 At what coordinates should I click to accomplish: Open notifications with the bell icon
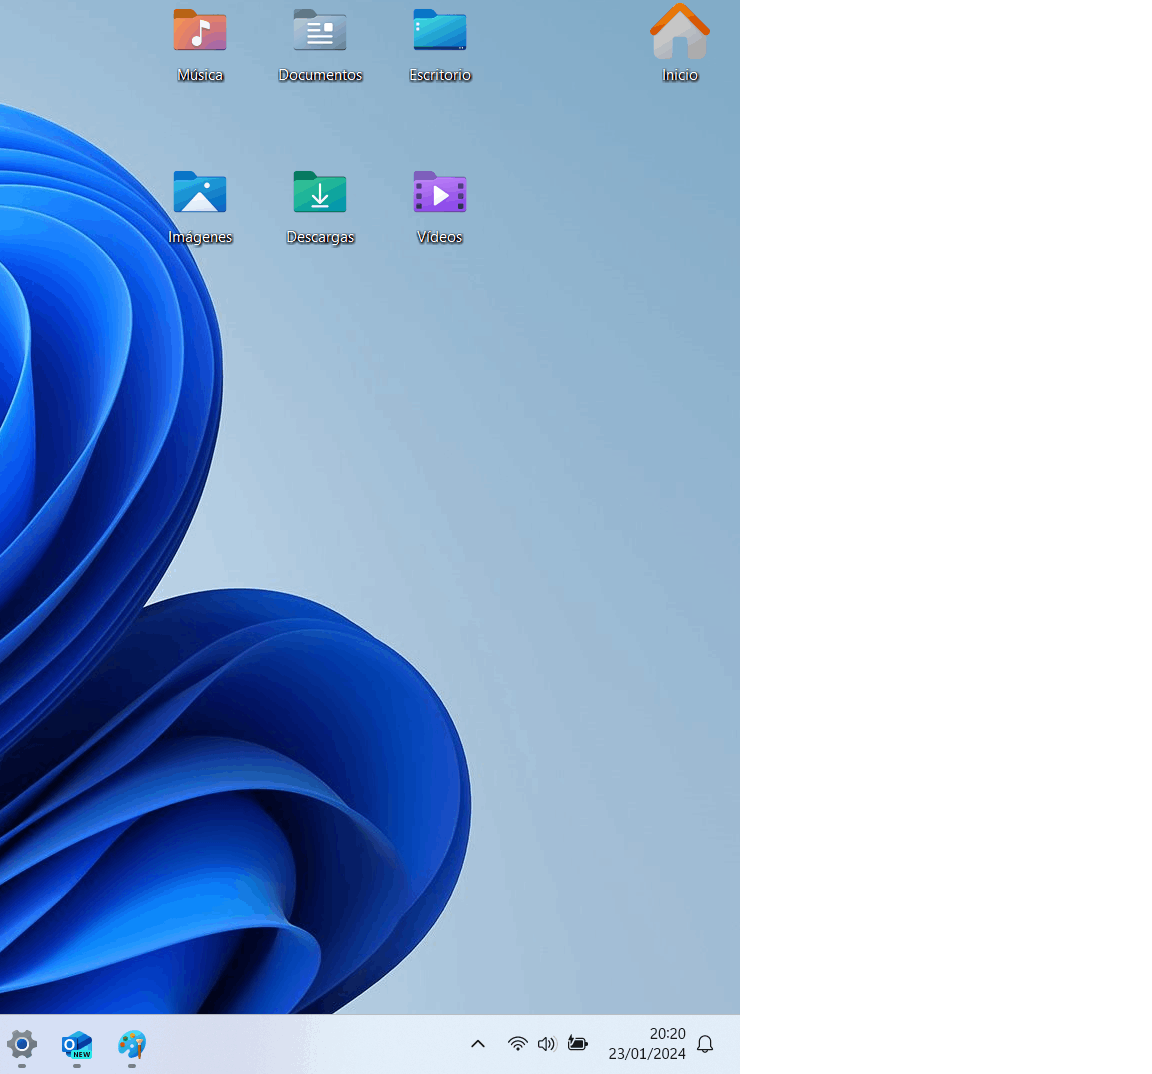[x=705, y=1044]
